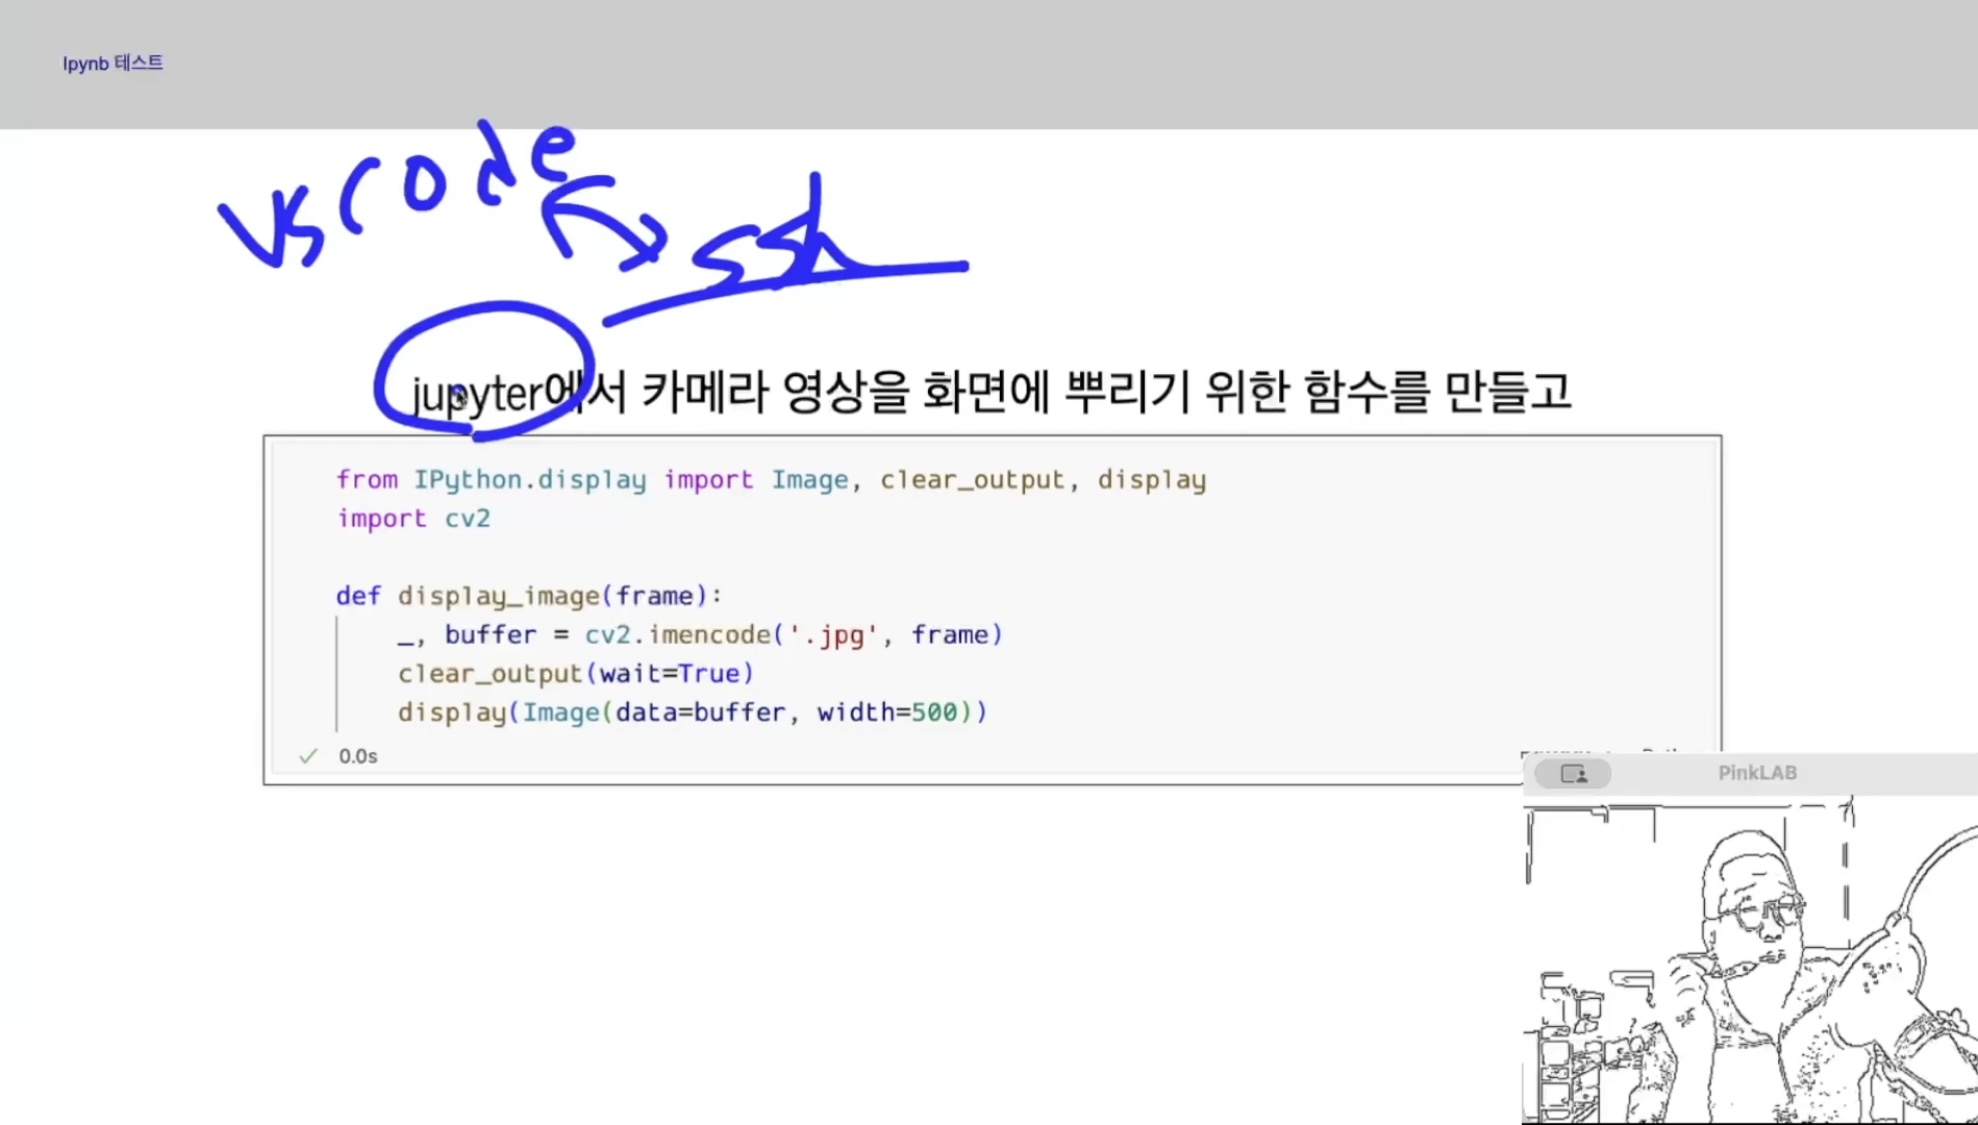Click the PinkLAB window title
This screenshot has width=1978, height=1125.
[1757, 773]
